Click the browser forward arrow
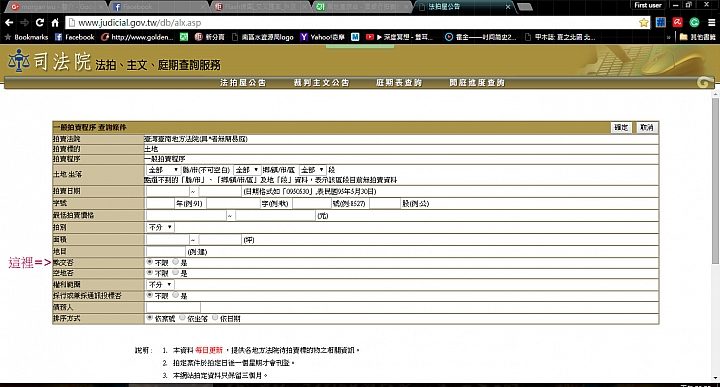This screenshot has width=720, height=387. (24, 22)
